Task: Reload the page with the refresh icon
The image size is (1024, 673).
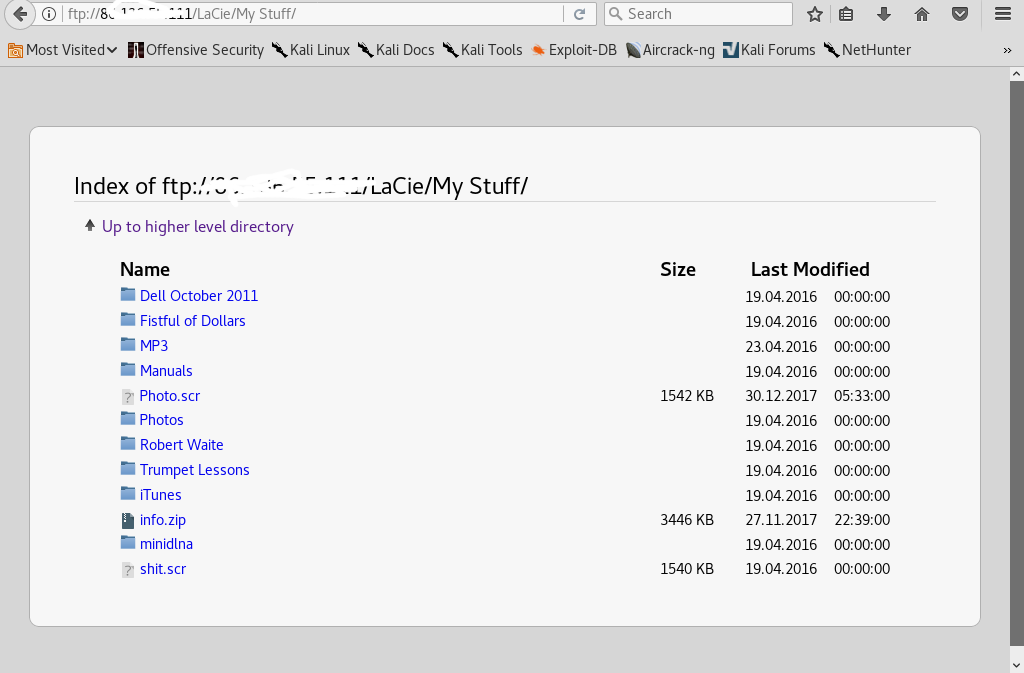Action: 579,14
